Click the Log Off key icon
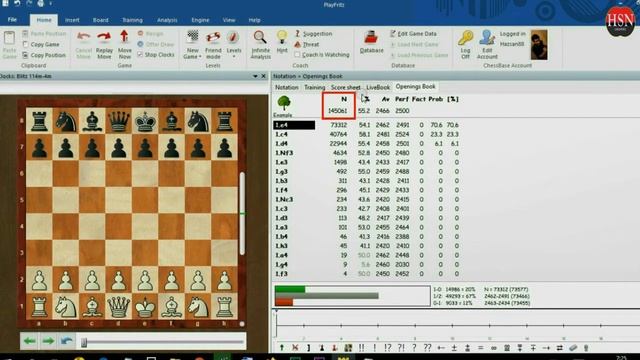The height and width of the screenshot is (360, 640). pyautogui.click(x=465, y=38)
